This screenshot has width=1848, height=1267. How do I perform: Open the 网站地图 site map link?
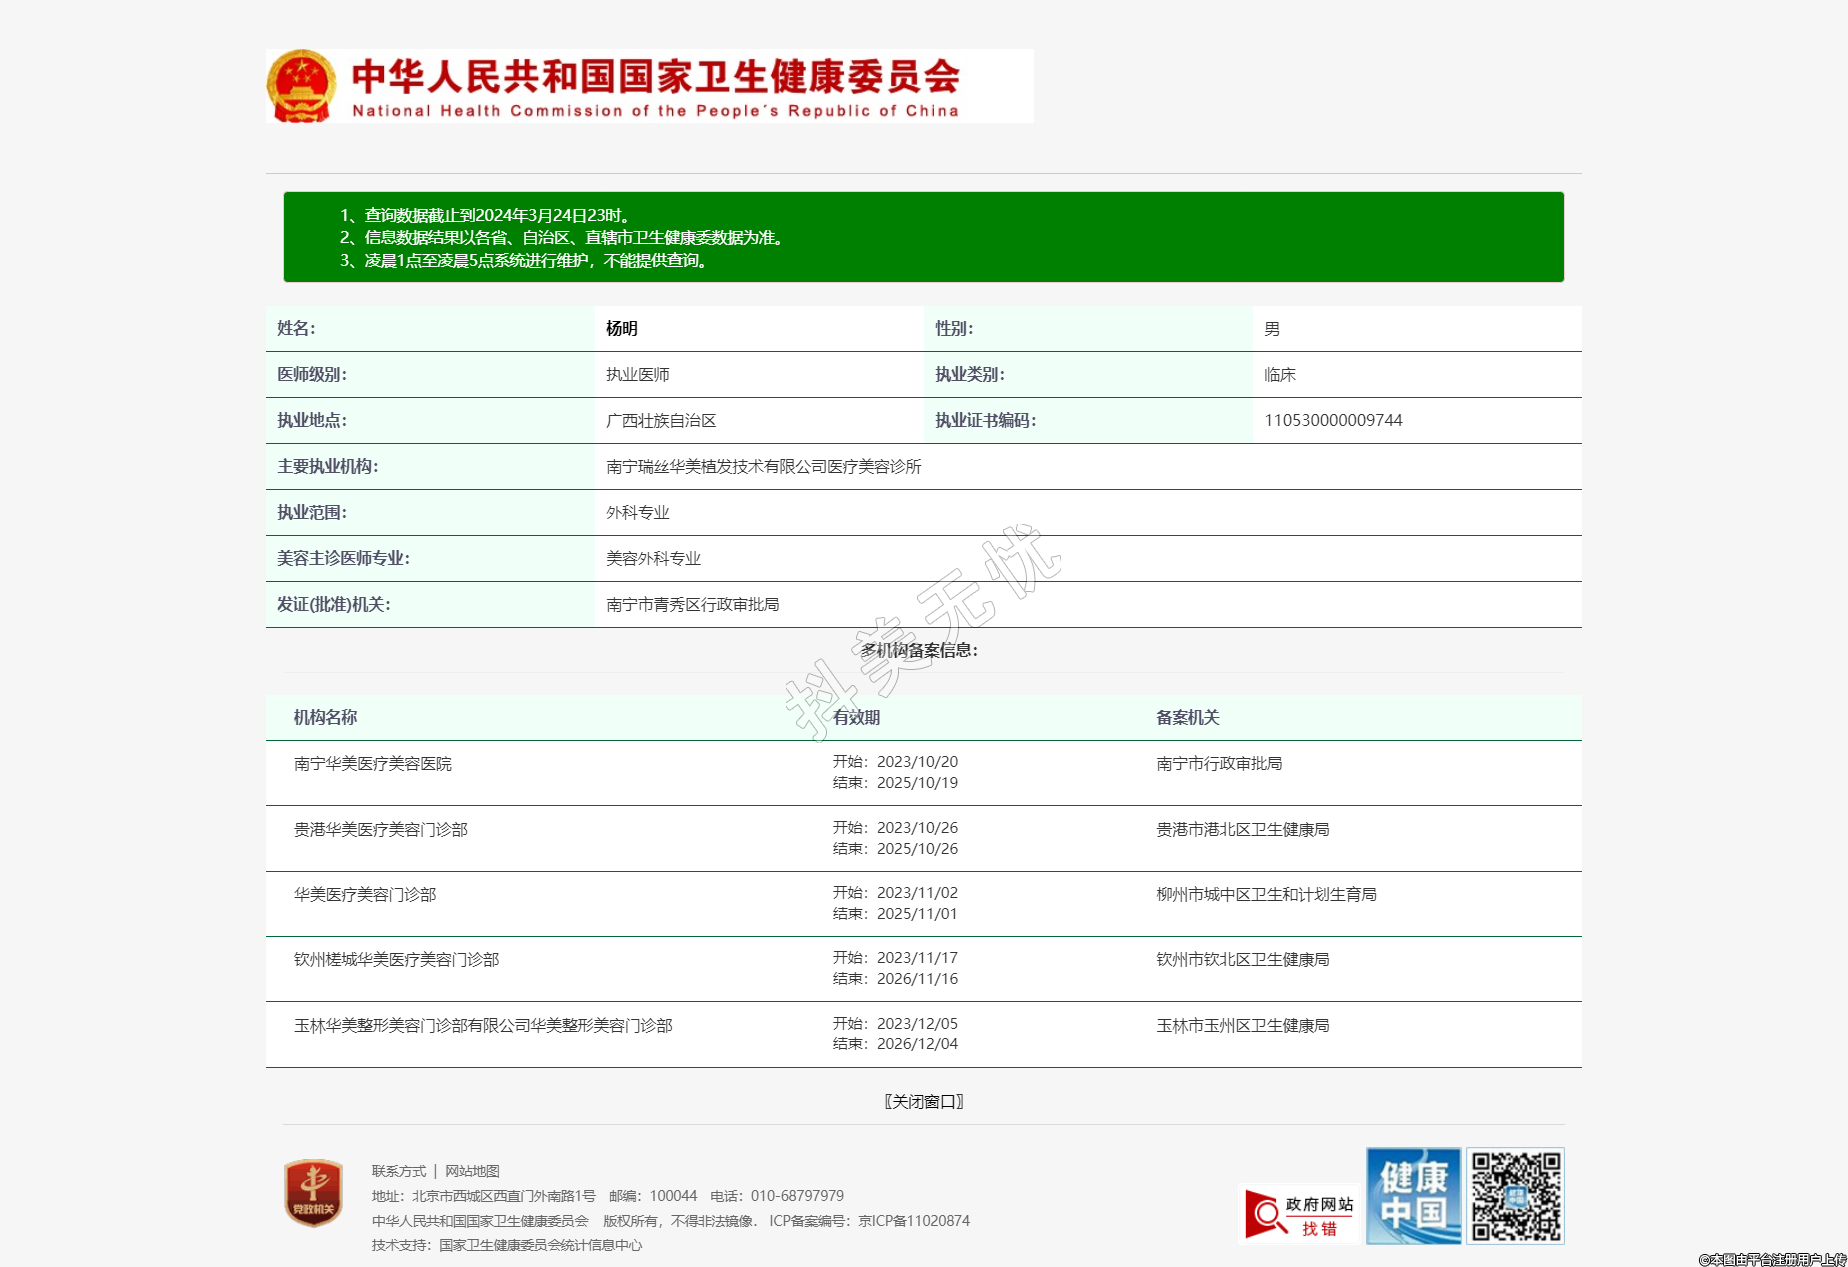(472, 1171)
